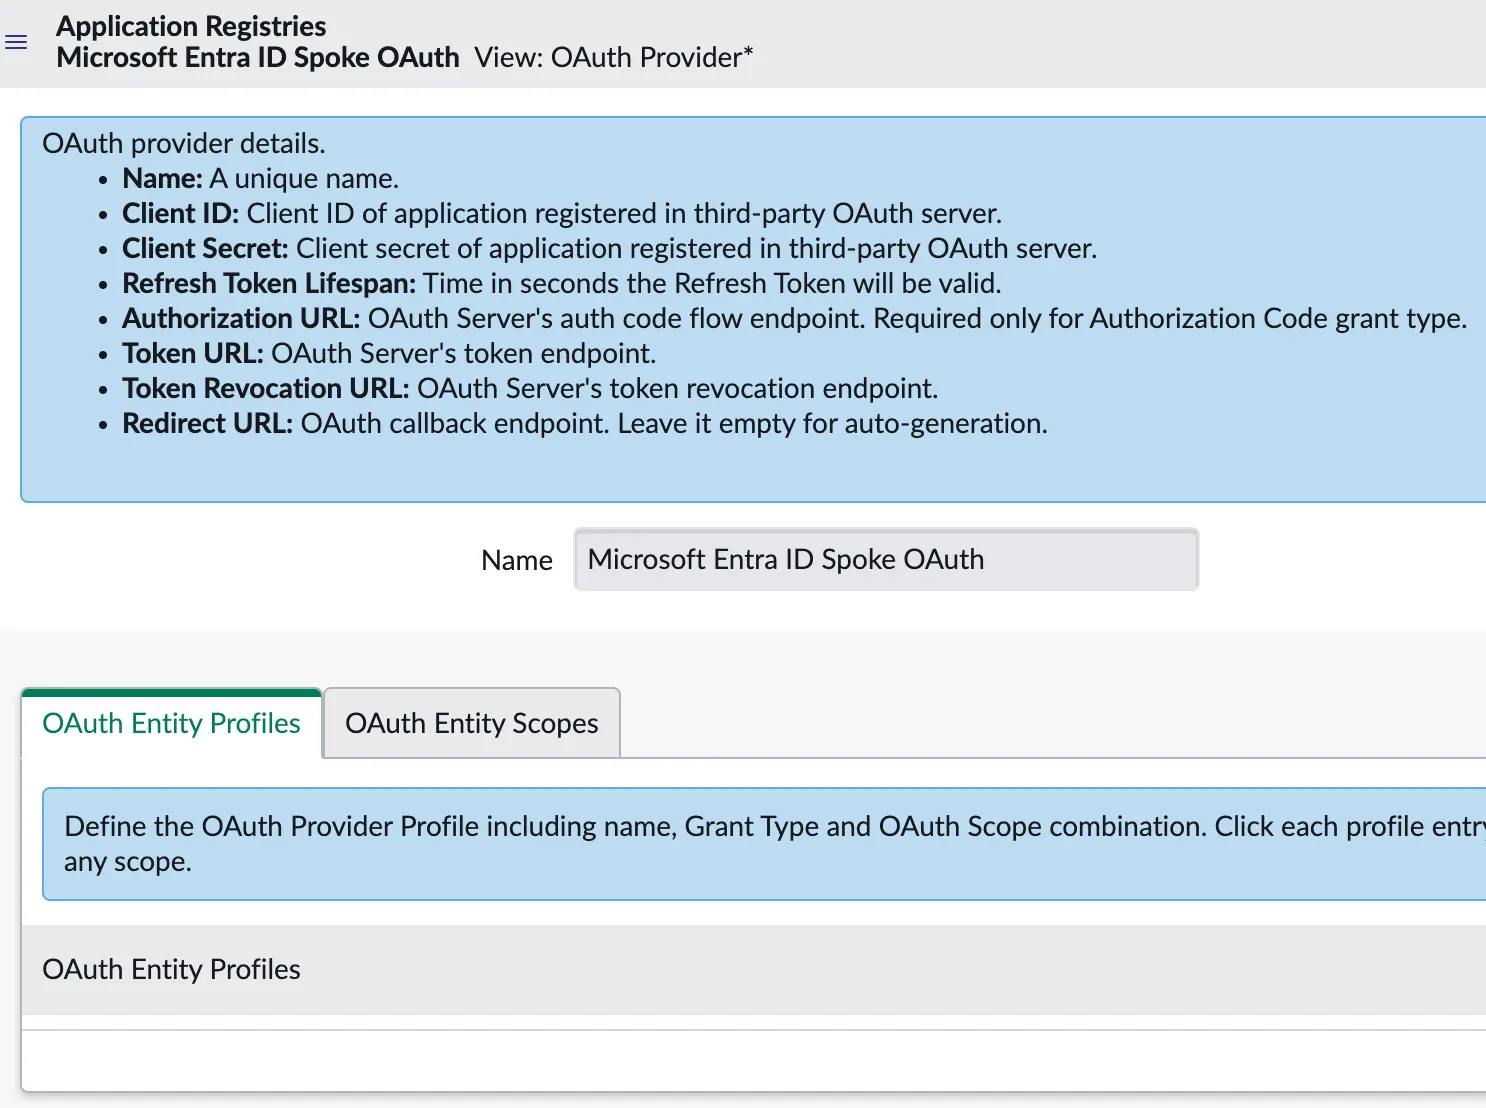Select the OAuth Entity Profiles tab
The width and height of the screenshot is (1486, 1108).
click(171, 723)
